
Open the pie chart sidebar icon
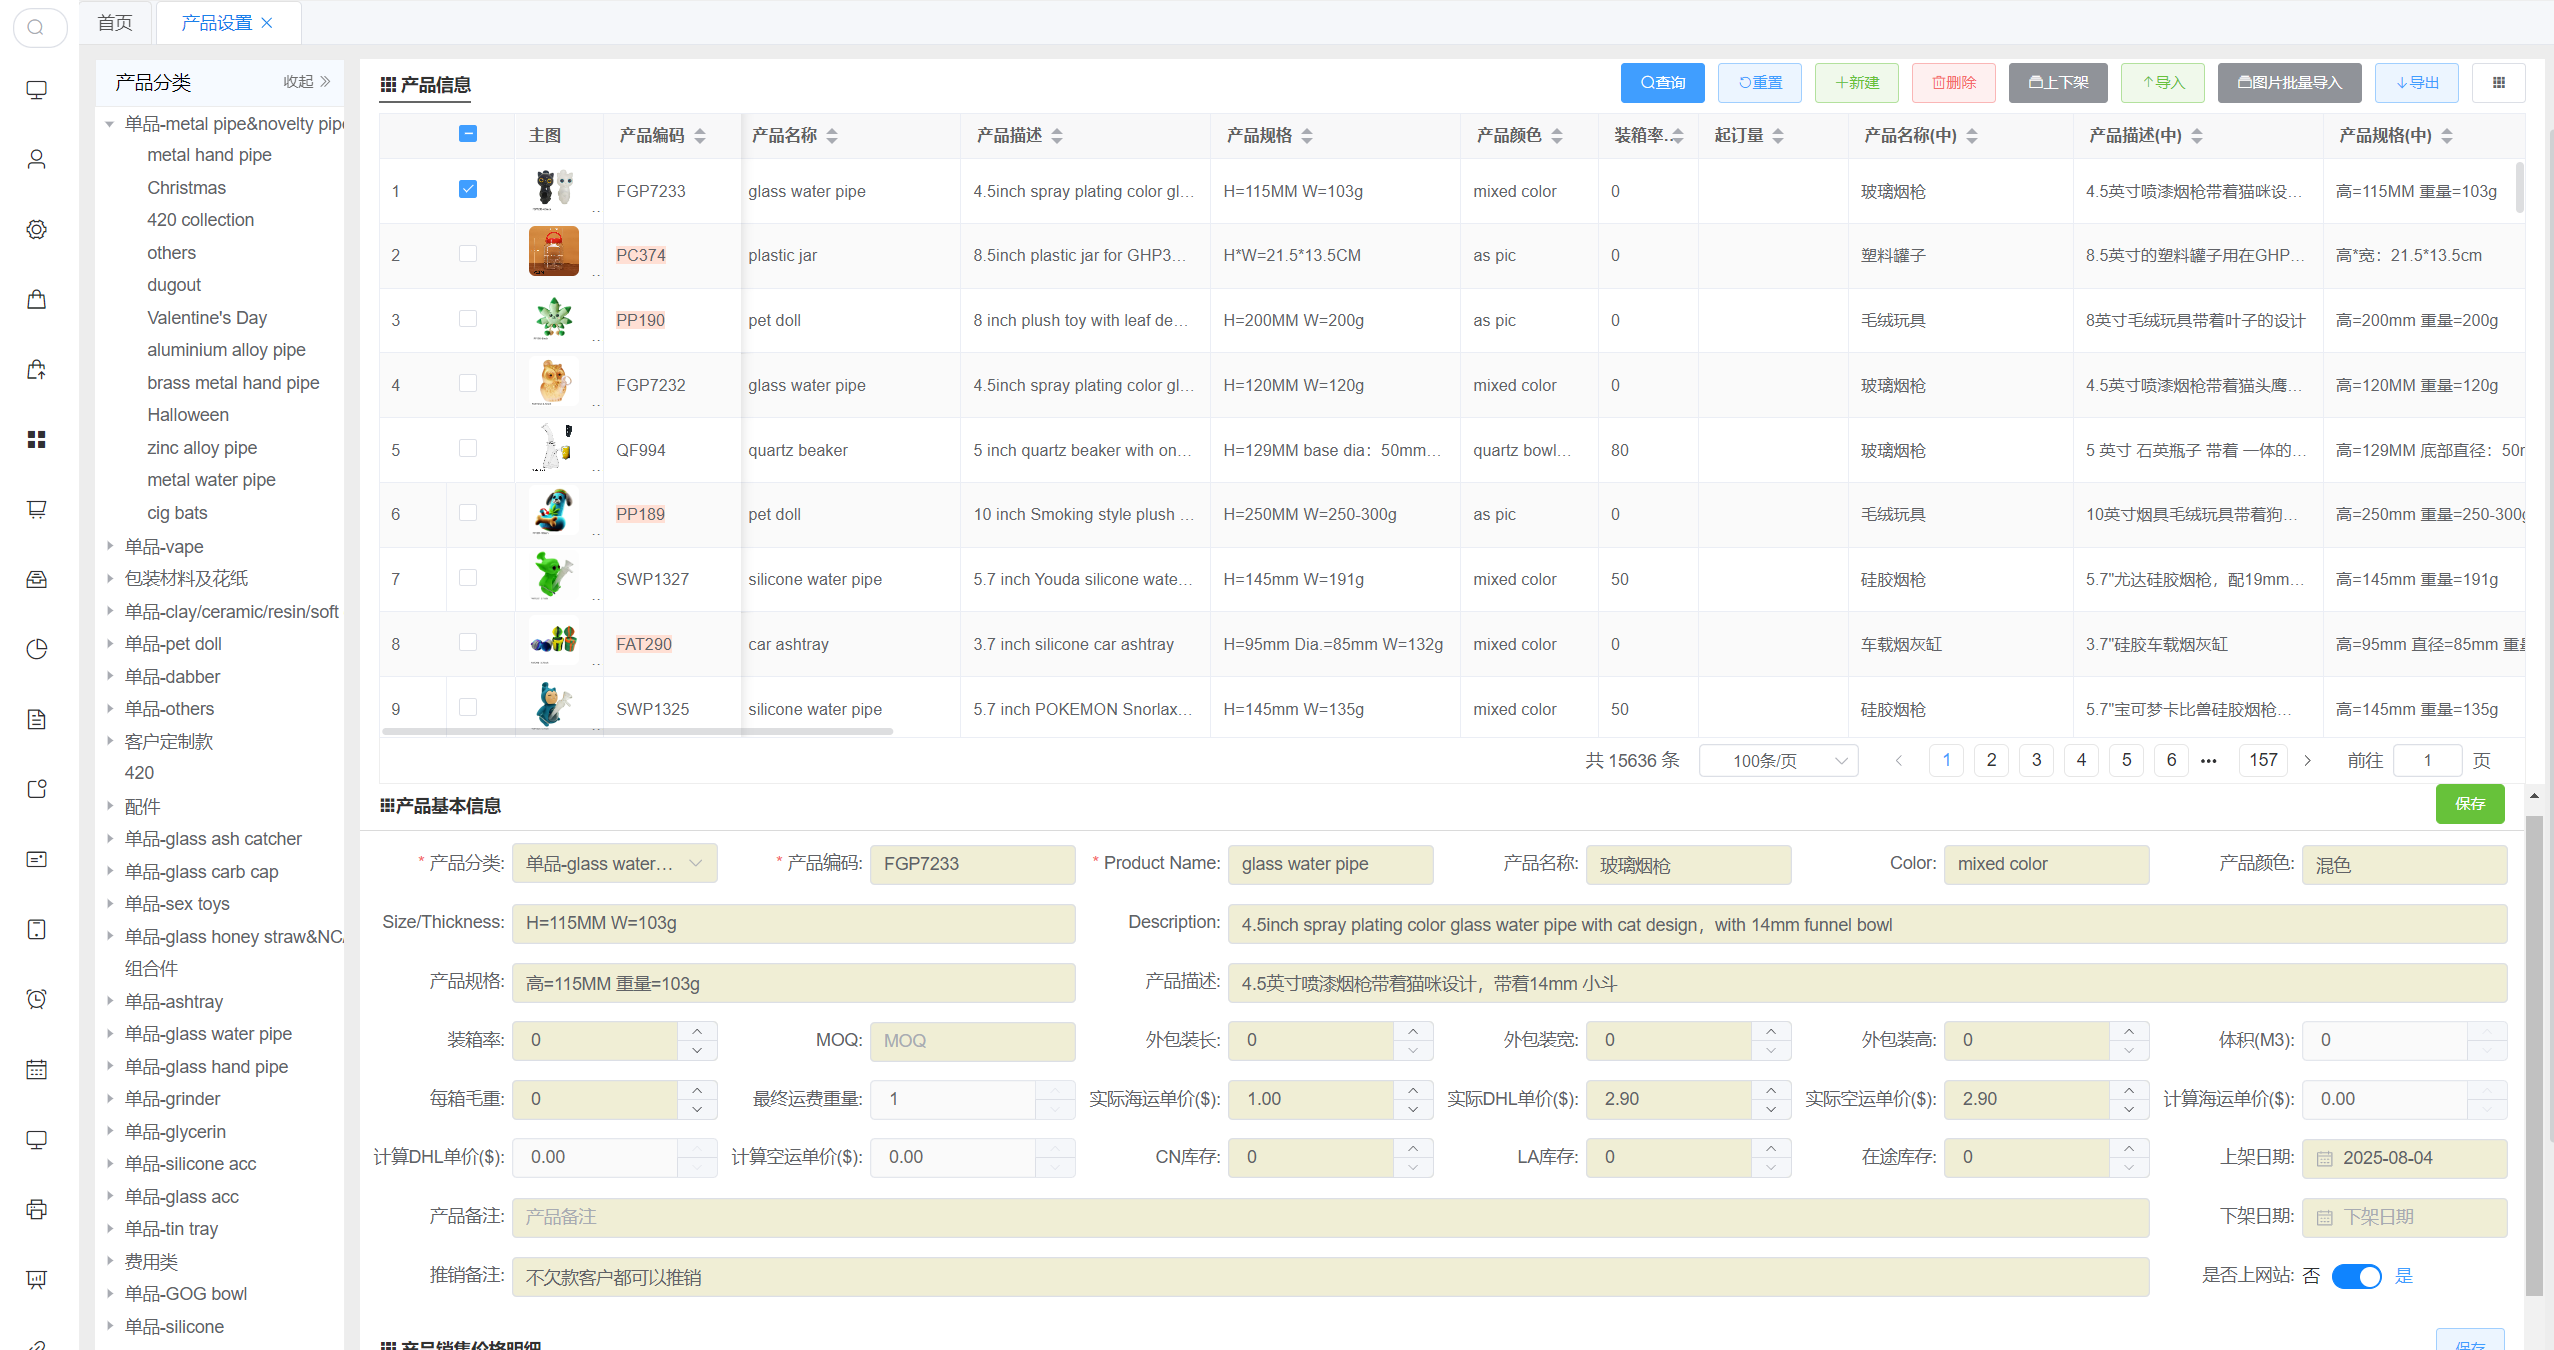click(x=36, y=649)
